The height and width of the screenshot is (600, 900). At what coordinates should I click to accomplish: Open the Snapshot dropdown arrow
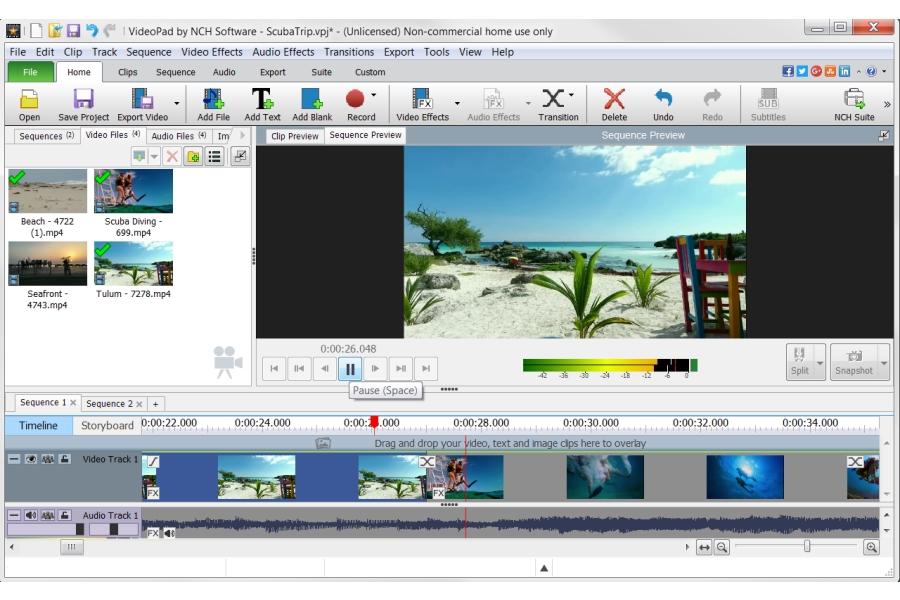click(x=882, y=362)
